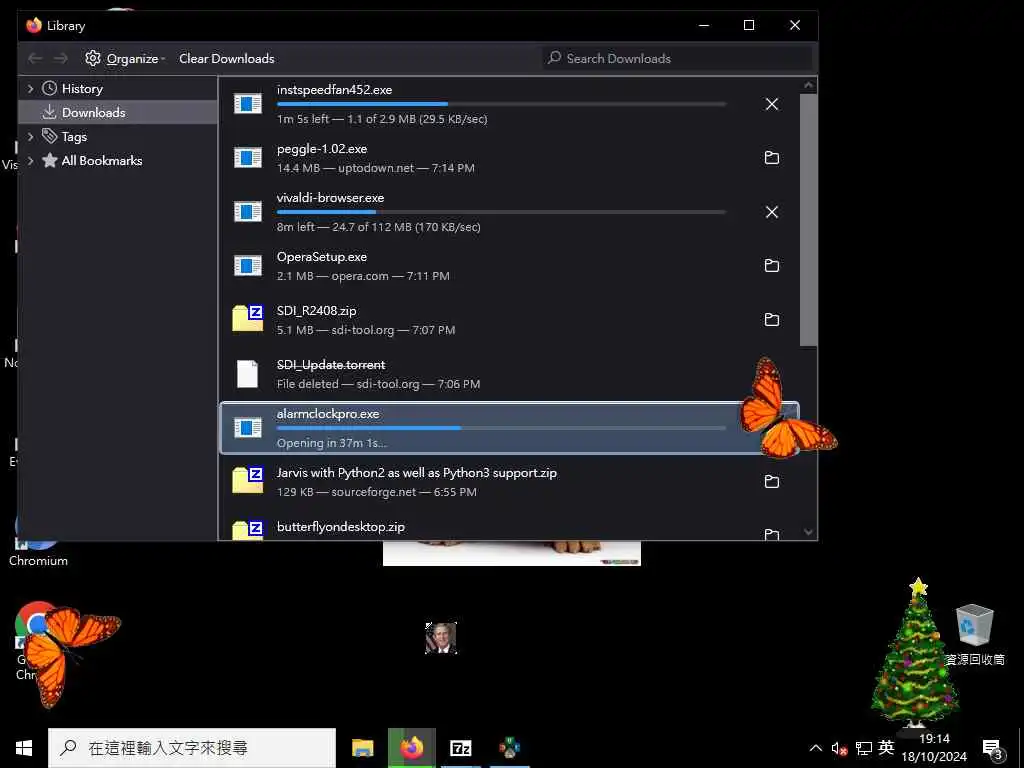Go forward with the right arrow button
The image size is (1024, 768).
click(x=61, y=59)
